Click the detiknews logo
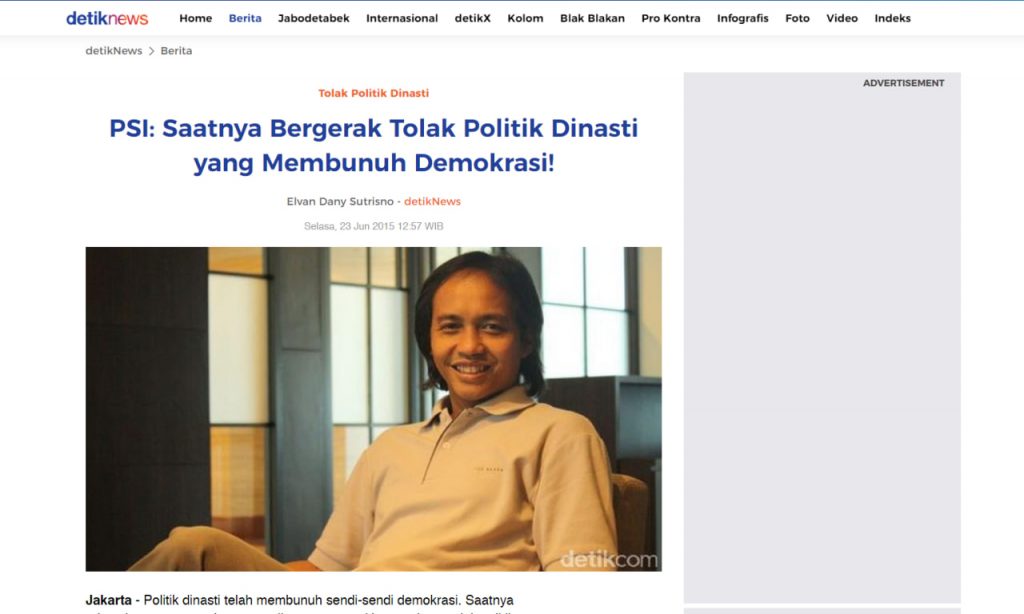Image resolution: width=1024 pixels, height=614 pixels. point(107,18)
